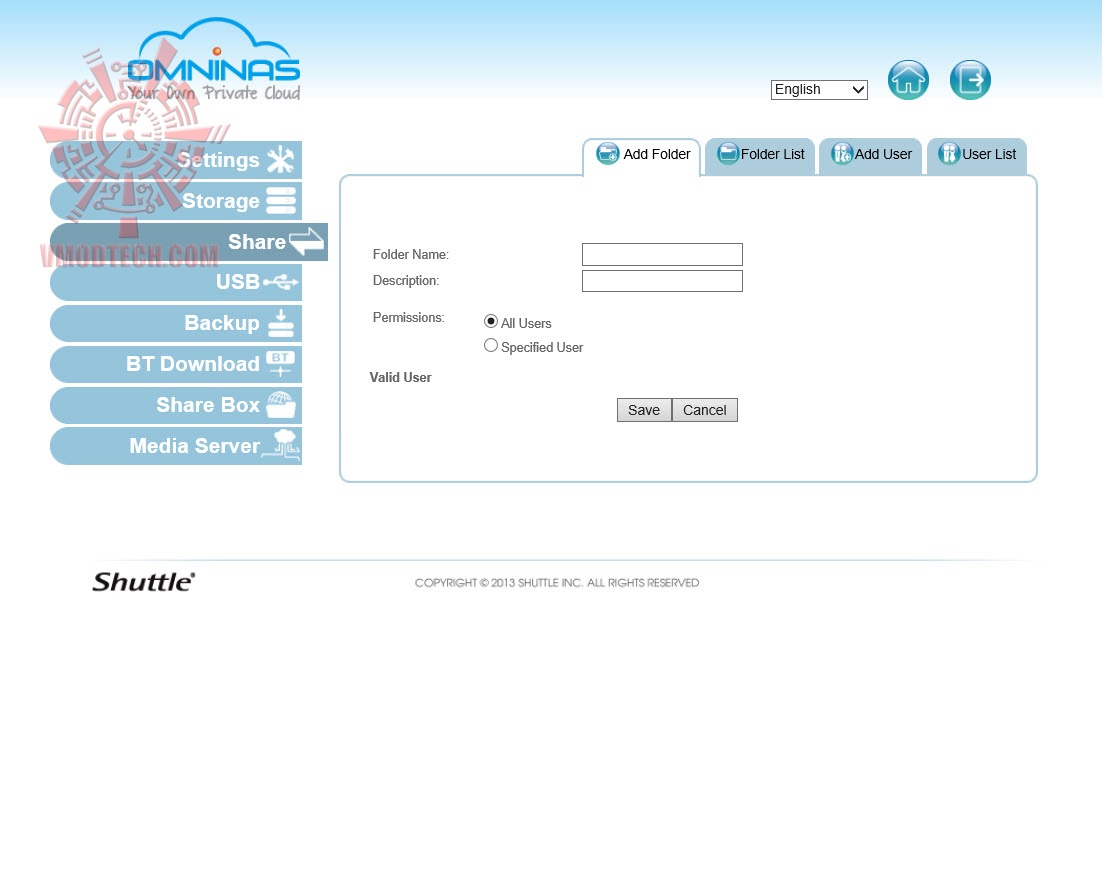Click the Backup download icon
Screen dimensions: 1102x878
tap(280, 323)
